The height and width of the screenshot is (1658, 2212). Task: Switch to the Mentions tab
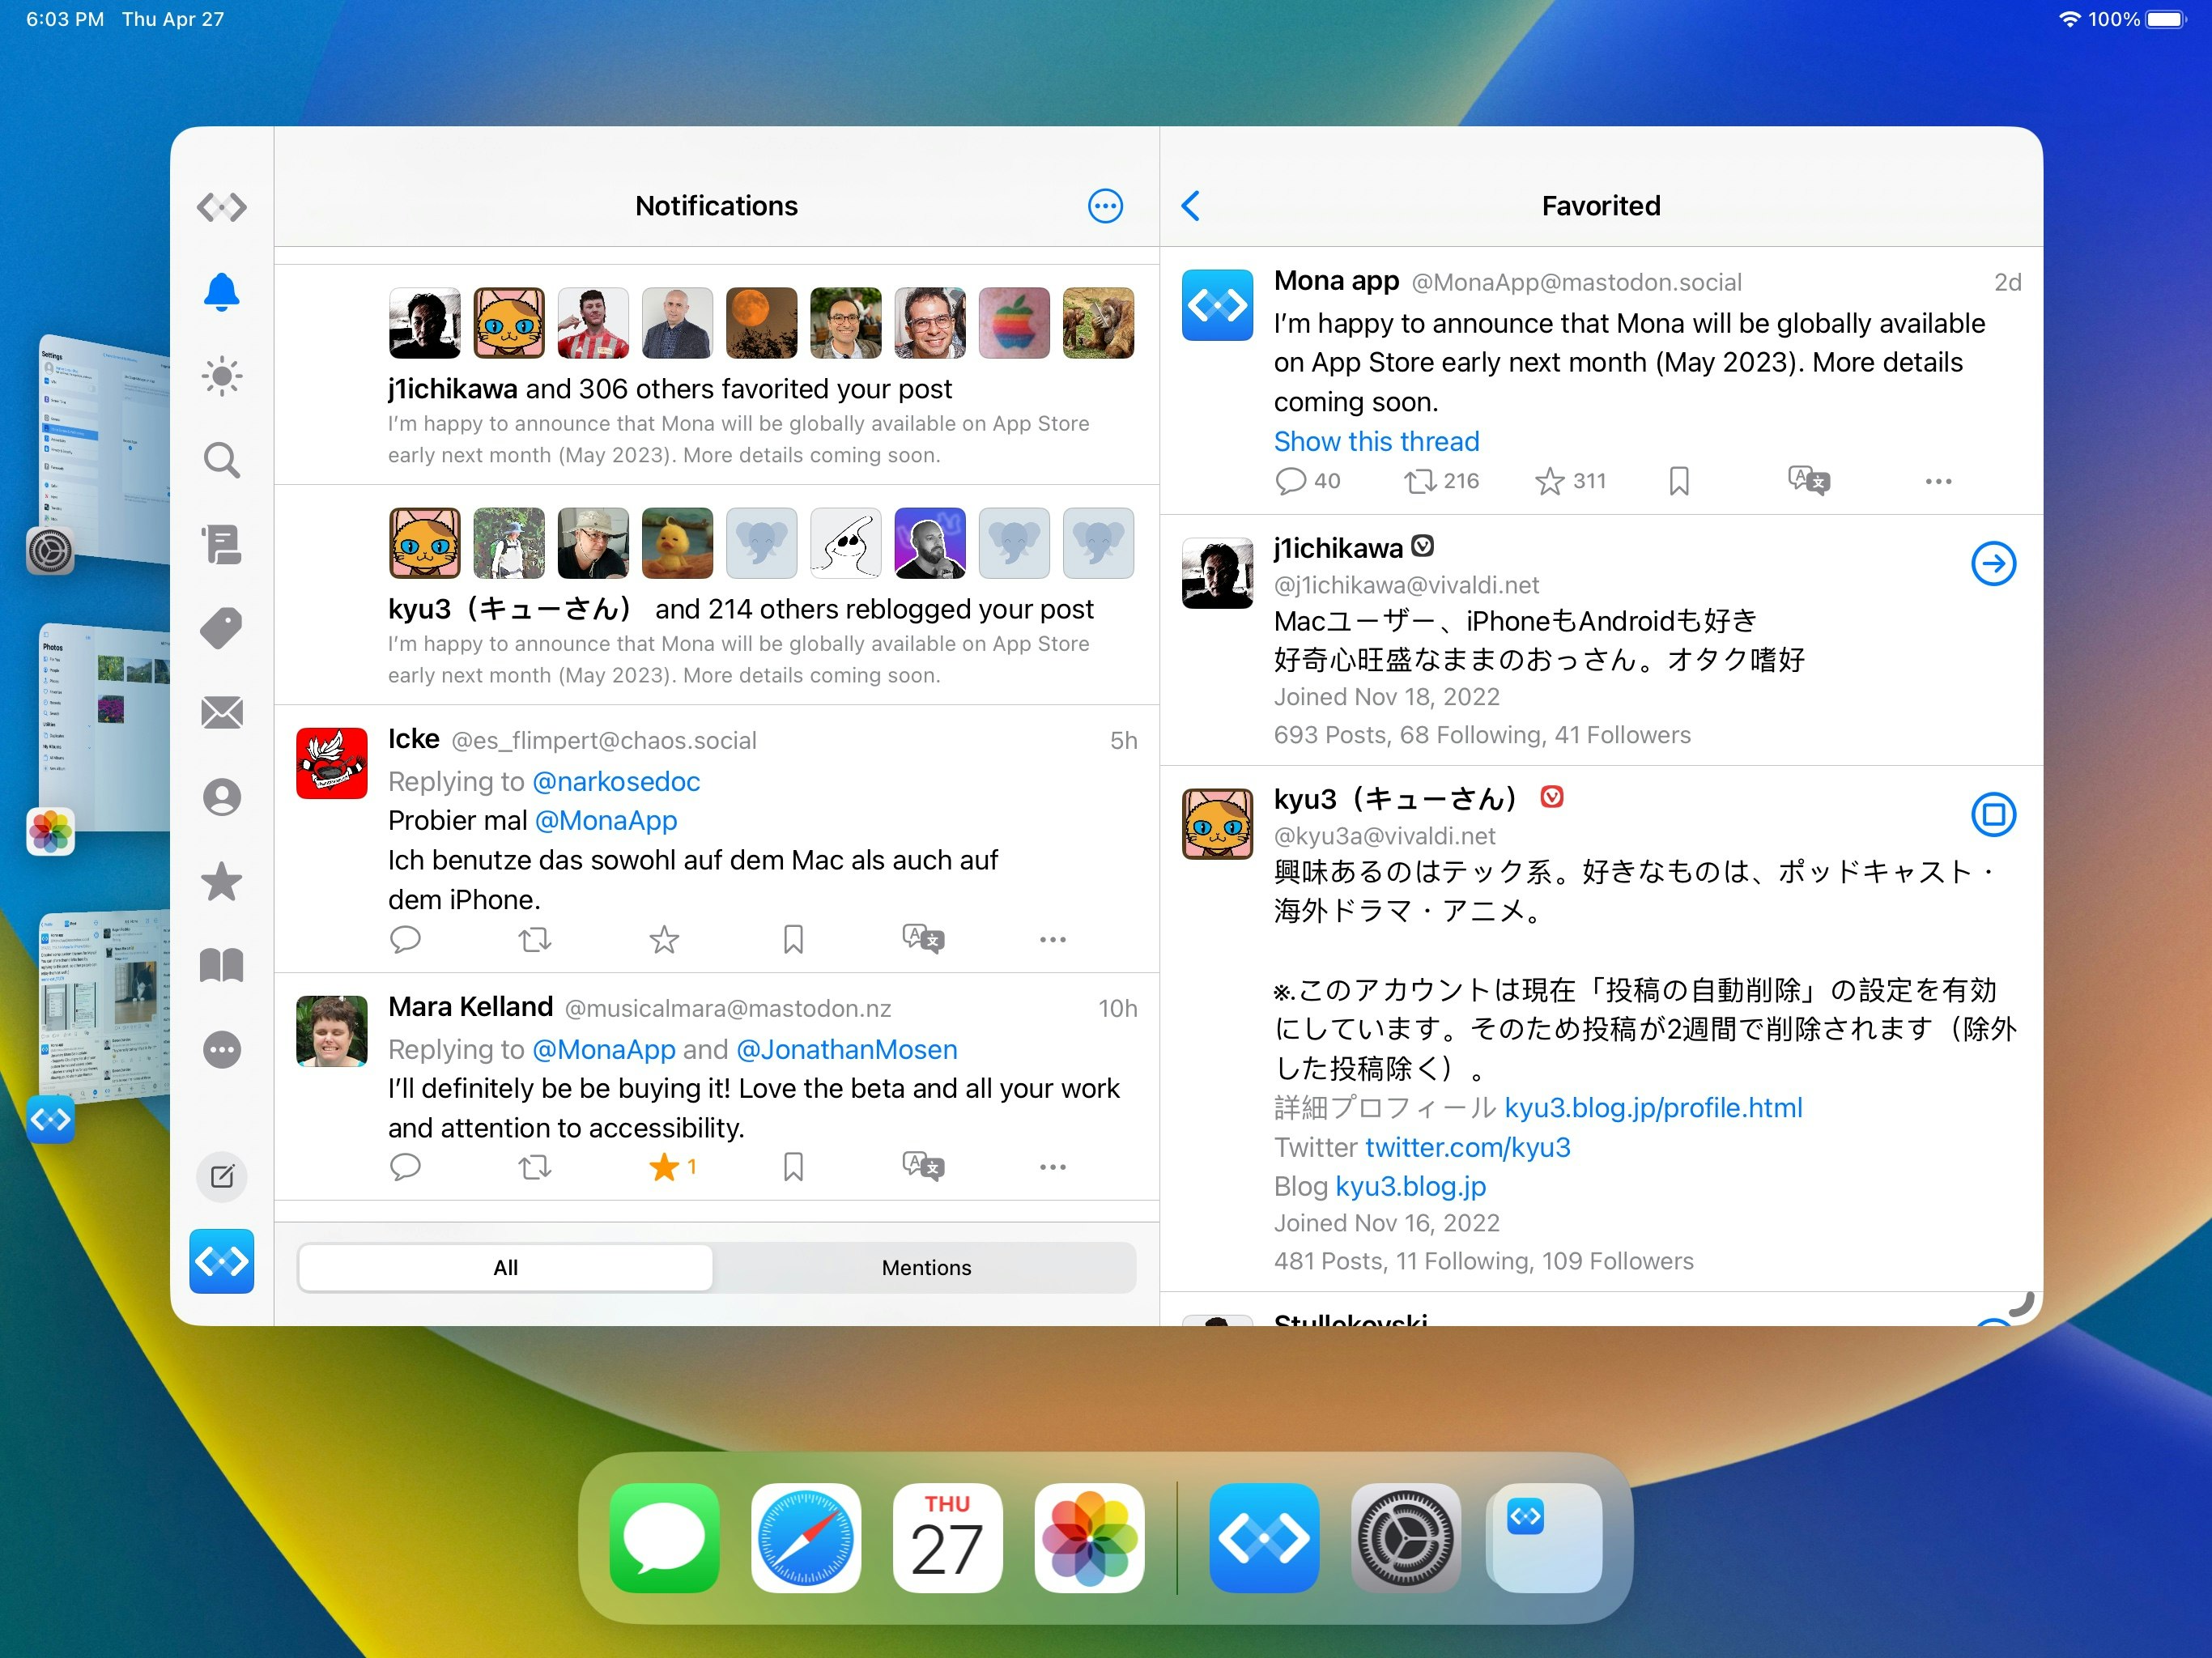(926, 1267)
